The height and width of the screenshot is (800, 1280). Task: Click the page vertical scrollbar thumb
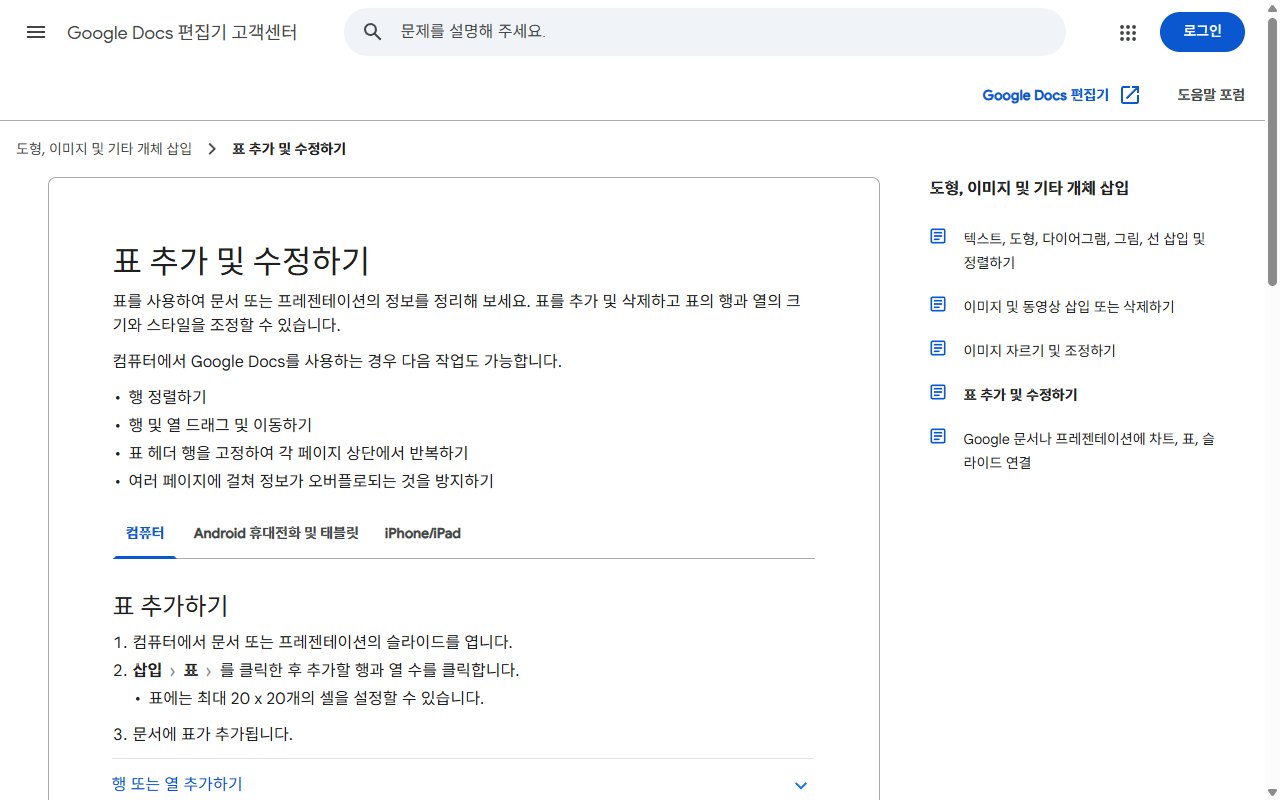coord(1272,150)
